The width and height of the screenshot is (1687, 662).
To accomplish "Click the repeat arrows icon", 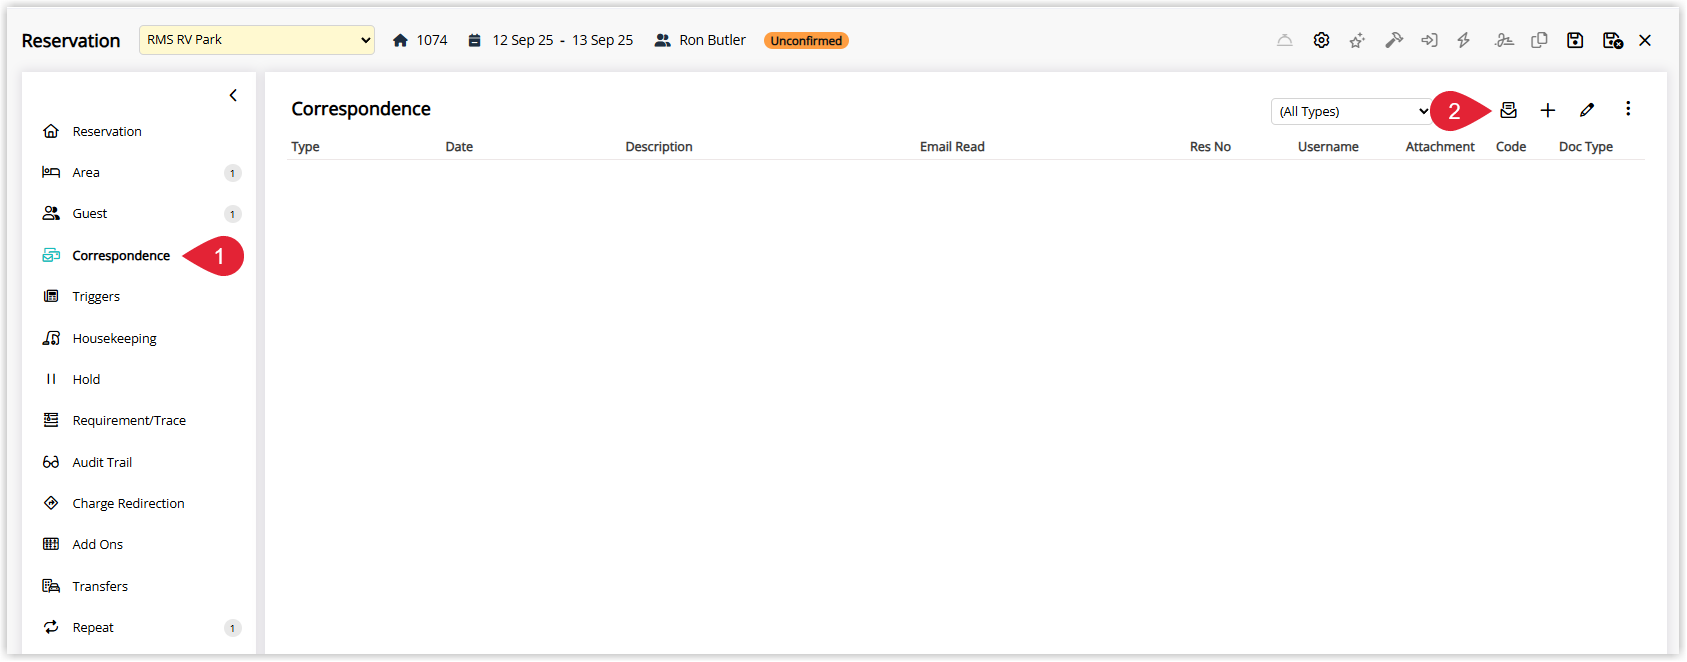I will click(x=51, y=627).
